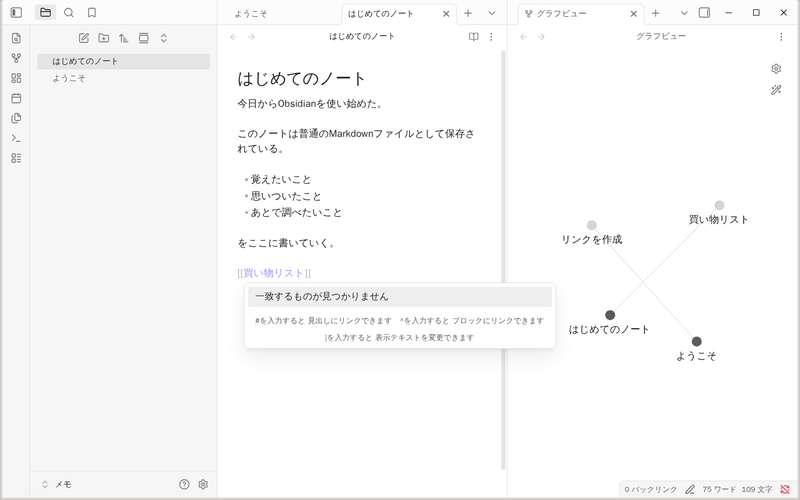Open tab list dropdown in graph pane
The height and width of the screenshot is (500, 800).
[684, 13]
